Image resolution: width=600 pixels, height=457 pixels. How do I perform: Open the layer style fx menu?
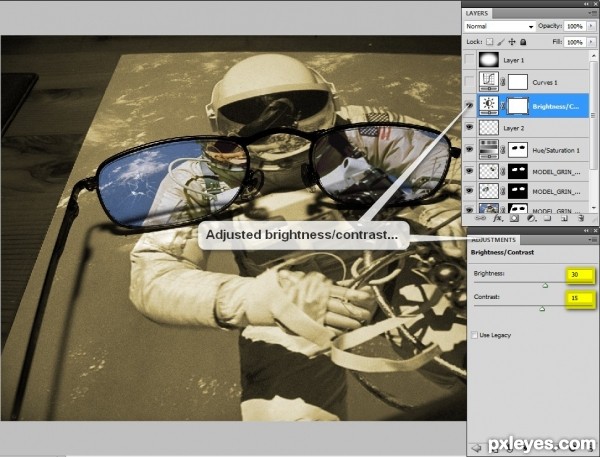(x=497, y=218)
